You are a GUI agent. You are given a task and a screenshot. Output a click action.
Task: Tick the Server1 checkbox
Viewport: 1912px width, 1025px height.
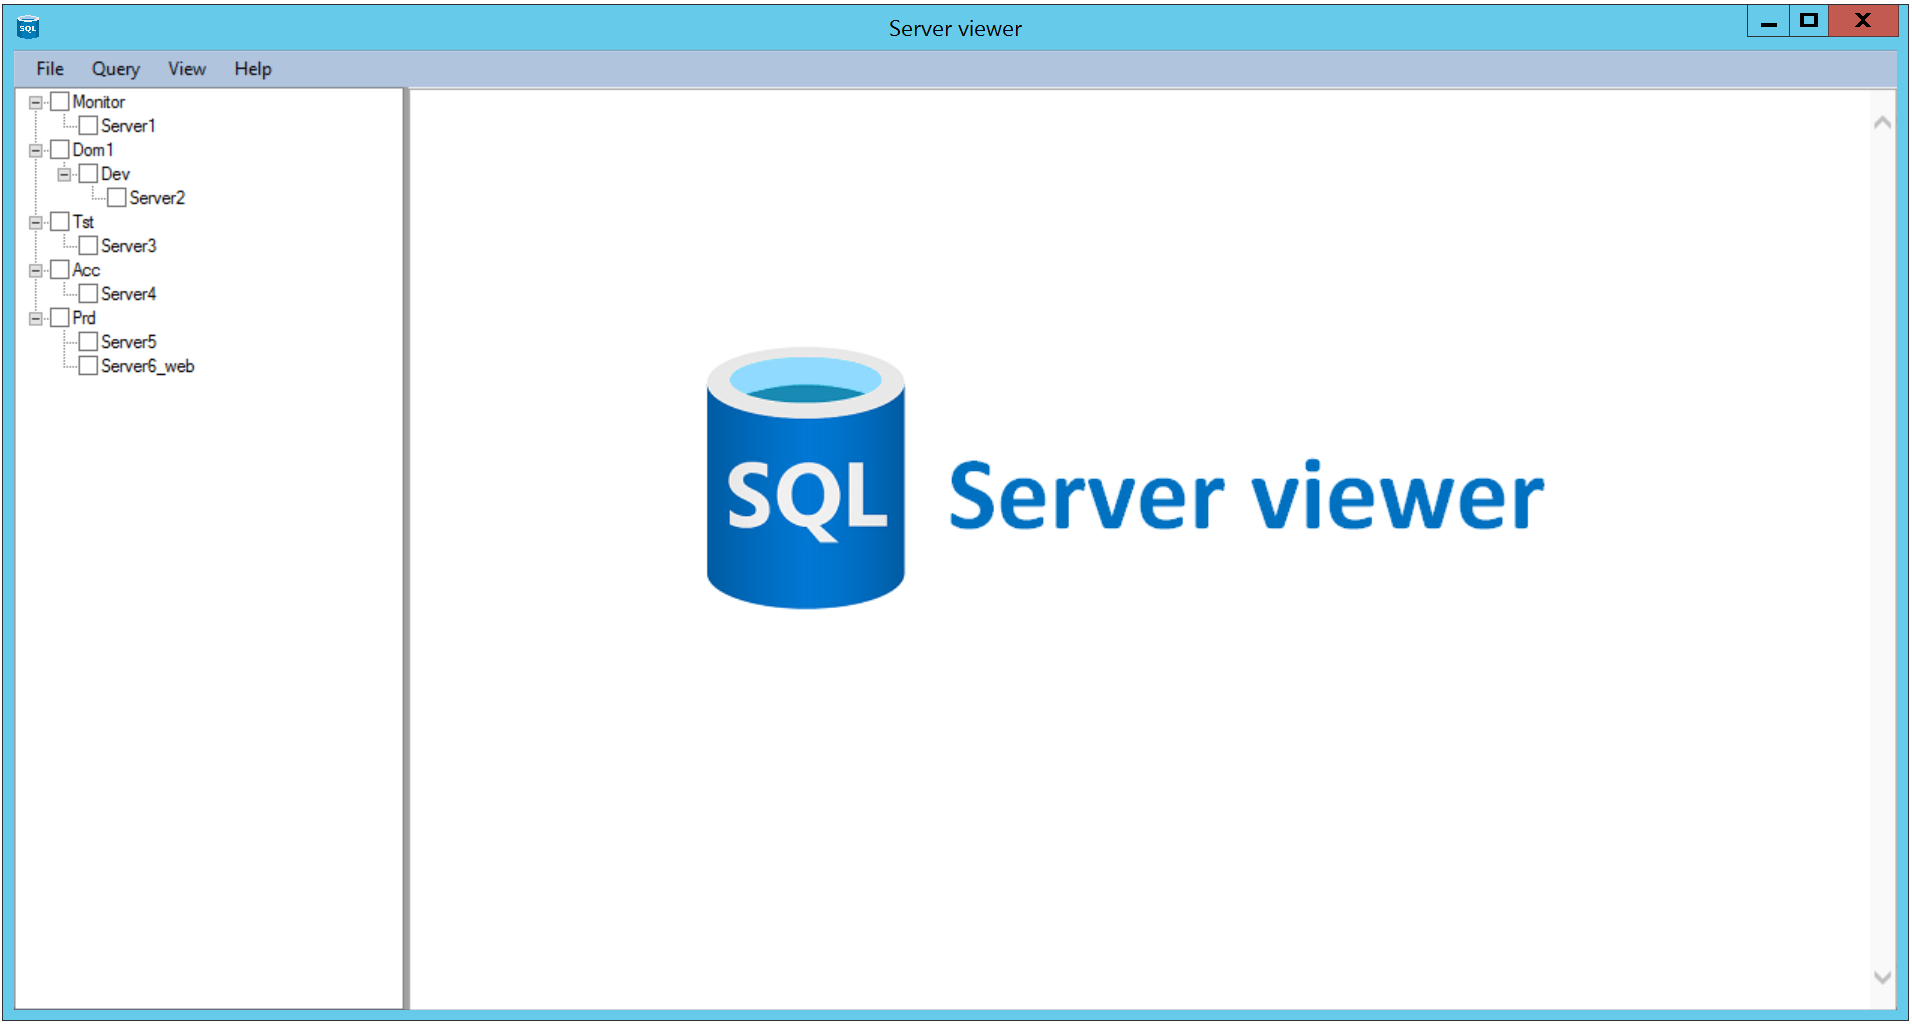89,126
